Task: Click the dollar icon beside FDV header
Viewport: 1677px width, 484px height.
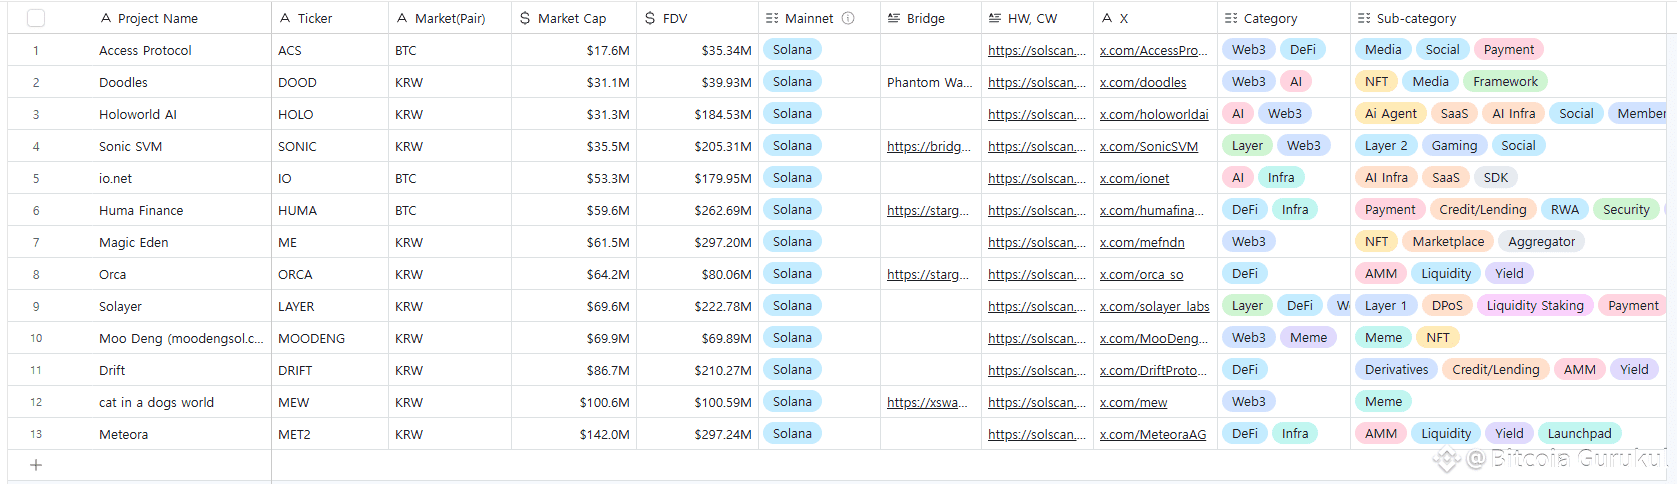Action: pyautogui.click(x=650, y=18)
